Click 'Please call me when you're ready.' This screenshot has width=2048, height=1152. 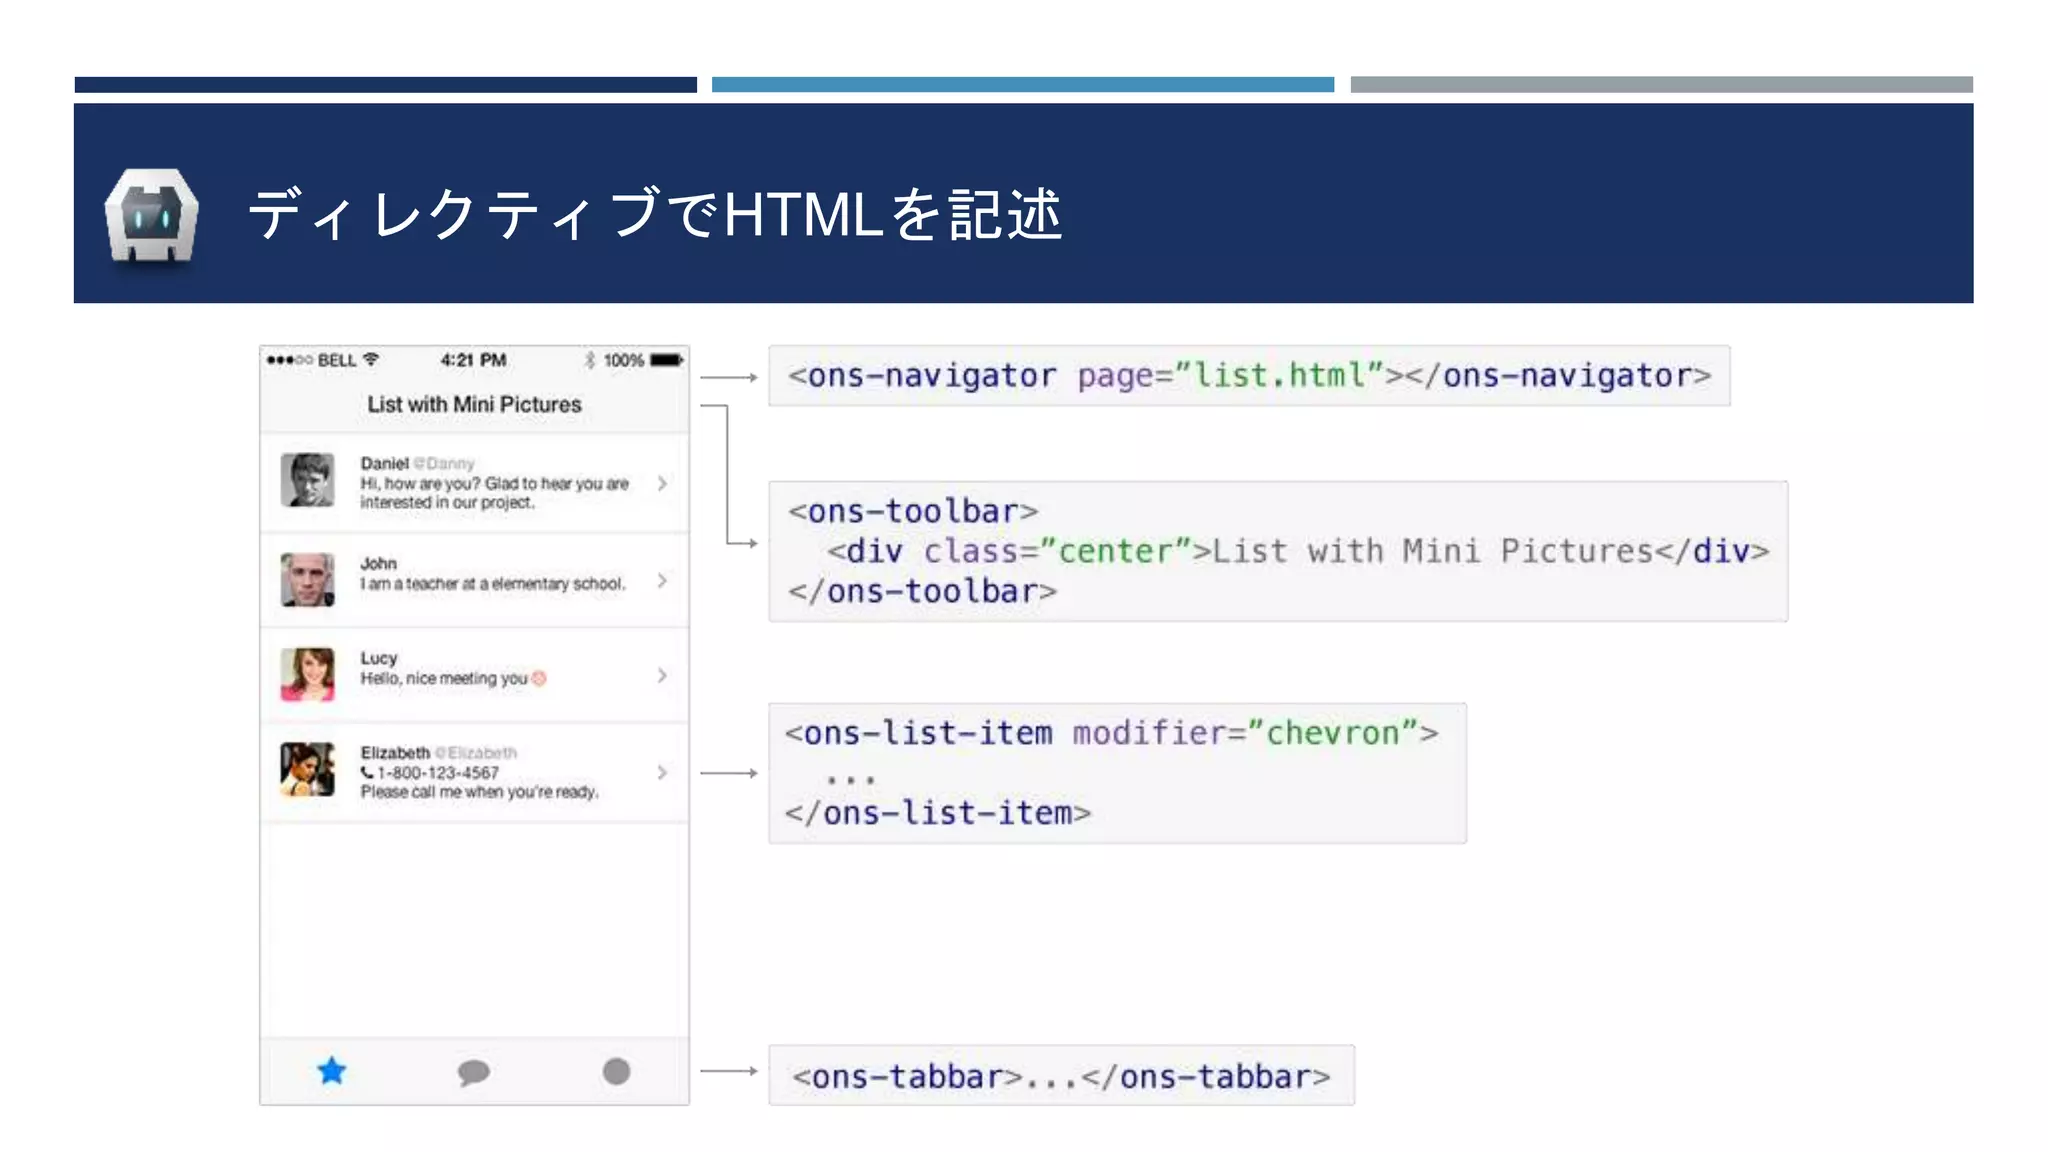coord(480,792)
